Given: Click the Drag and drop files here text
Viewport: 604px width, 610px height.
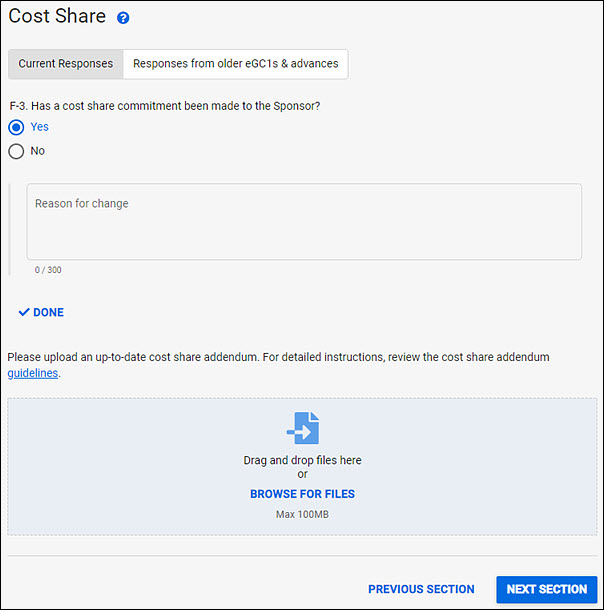Looking at the screenshot, I should coord(302,460).
